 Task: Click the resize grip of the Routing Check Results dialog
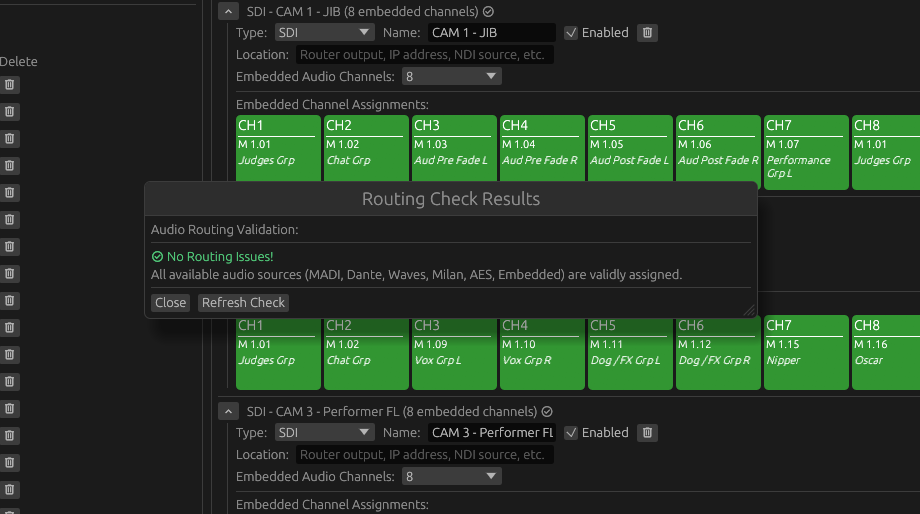749,311
